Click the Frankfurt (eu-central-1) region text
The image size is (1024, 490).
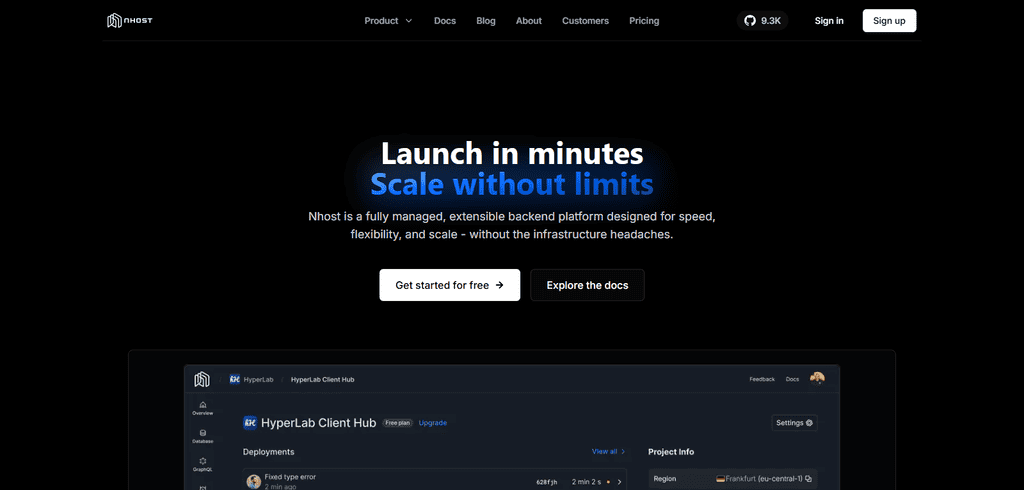[x=765, y=478]
